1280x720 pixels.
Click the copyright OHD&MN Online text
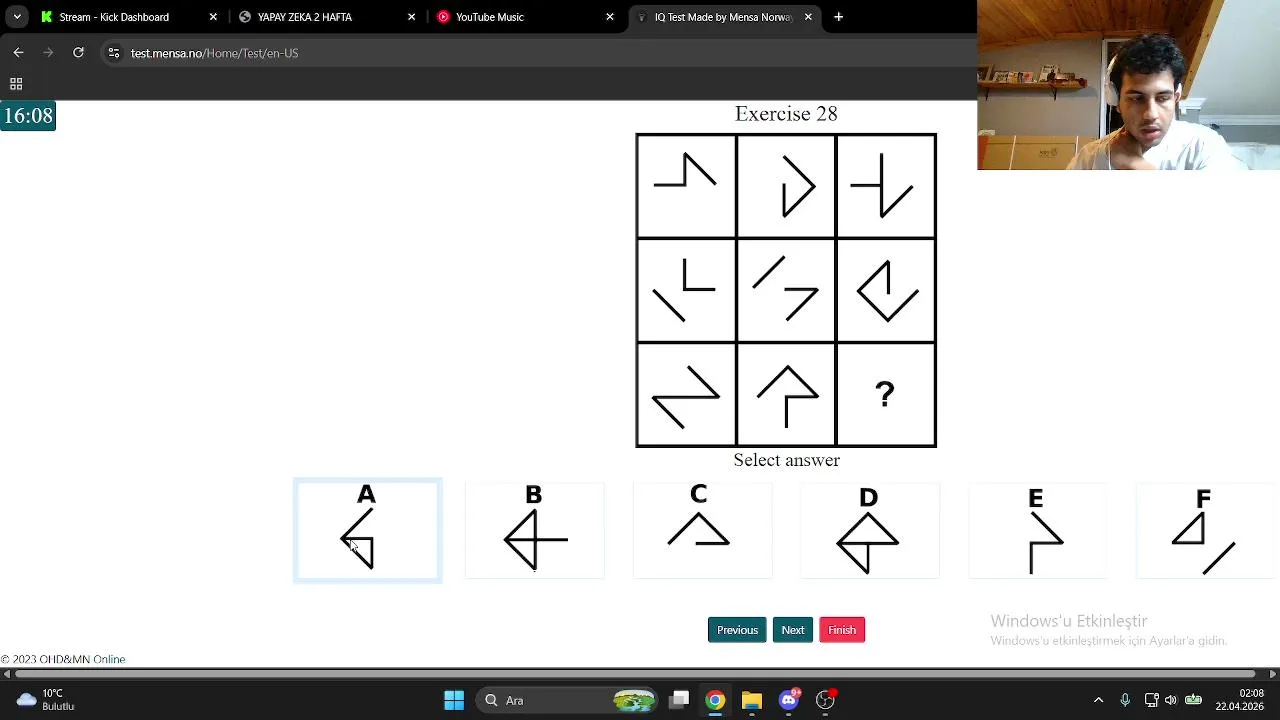[63, 659]
